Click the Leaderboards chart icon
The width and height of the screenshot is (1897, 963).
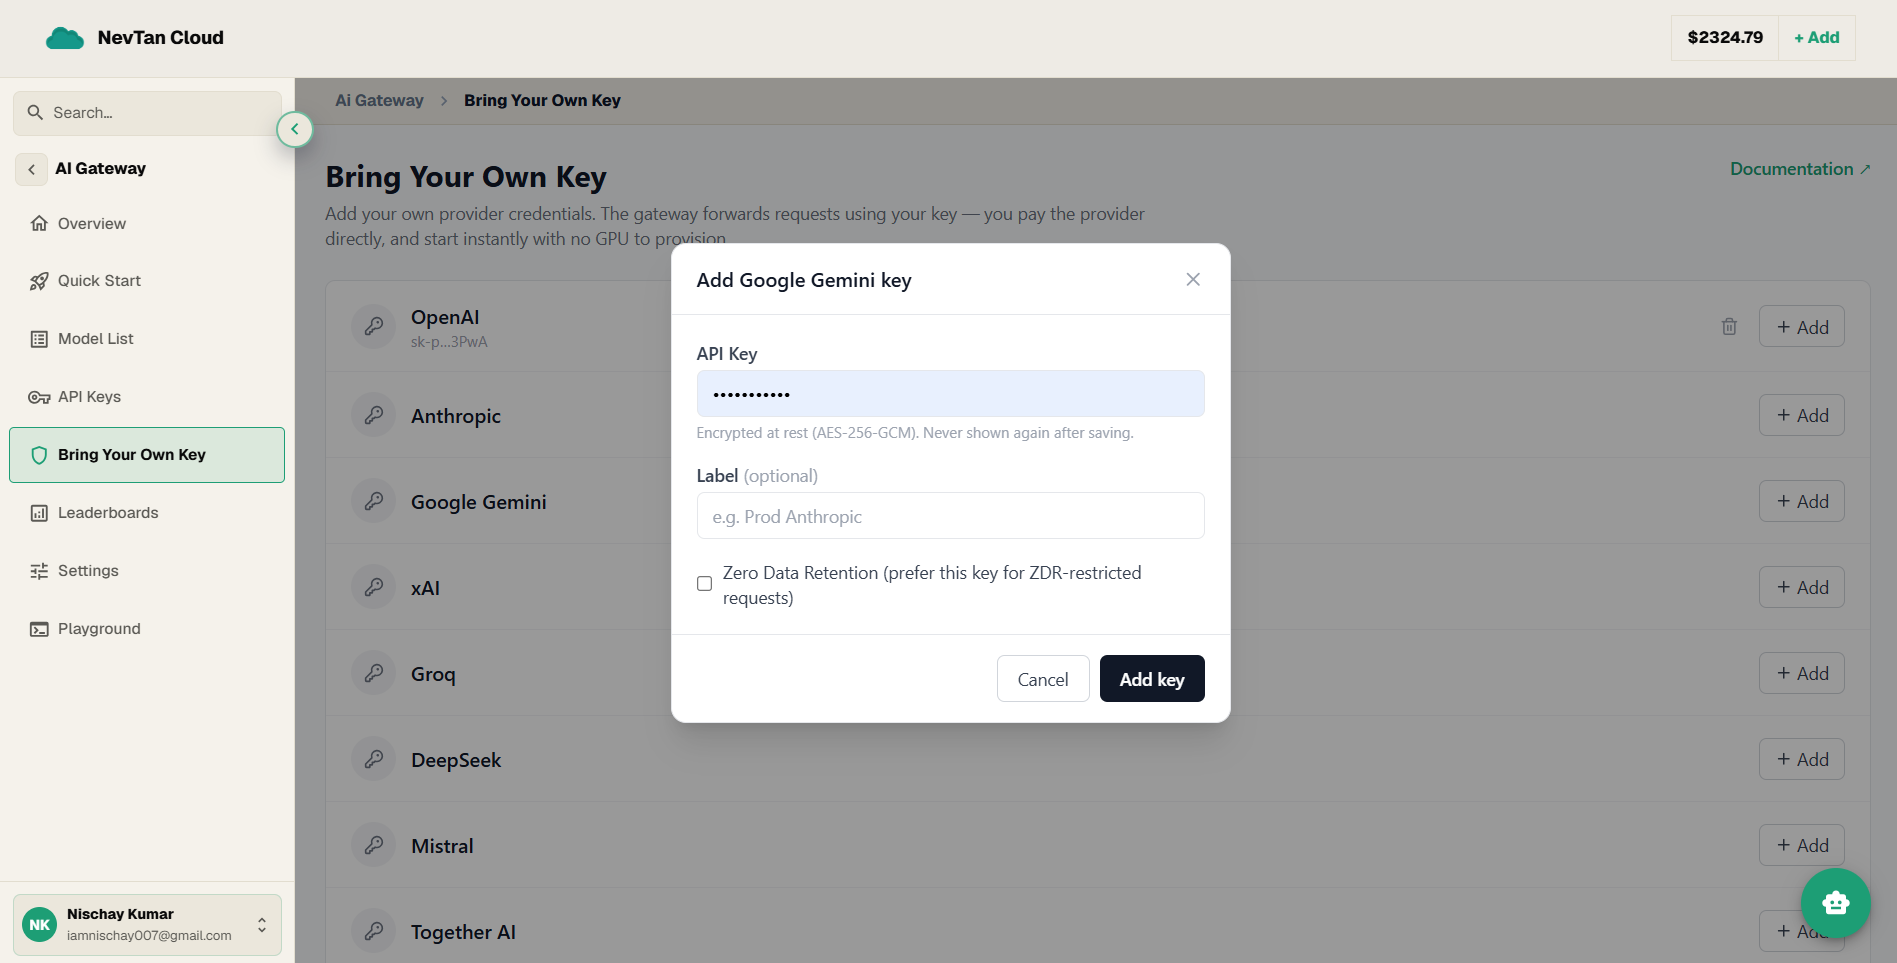(x=39, y=513)
